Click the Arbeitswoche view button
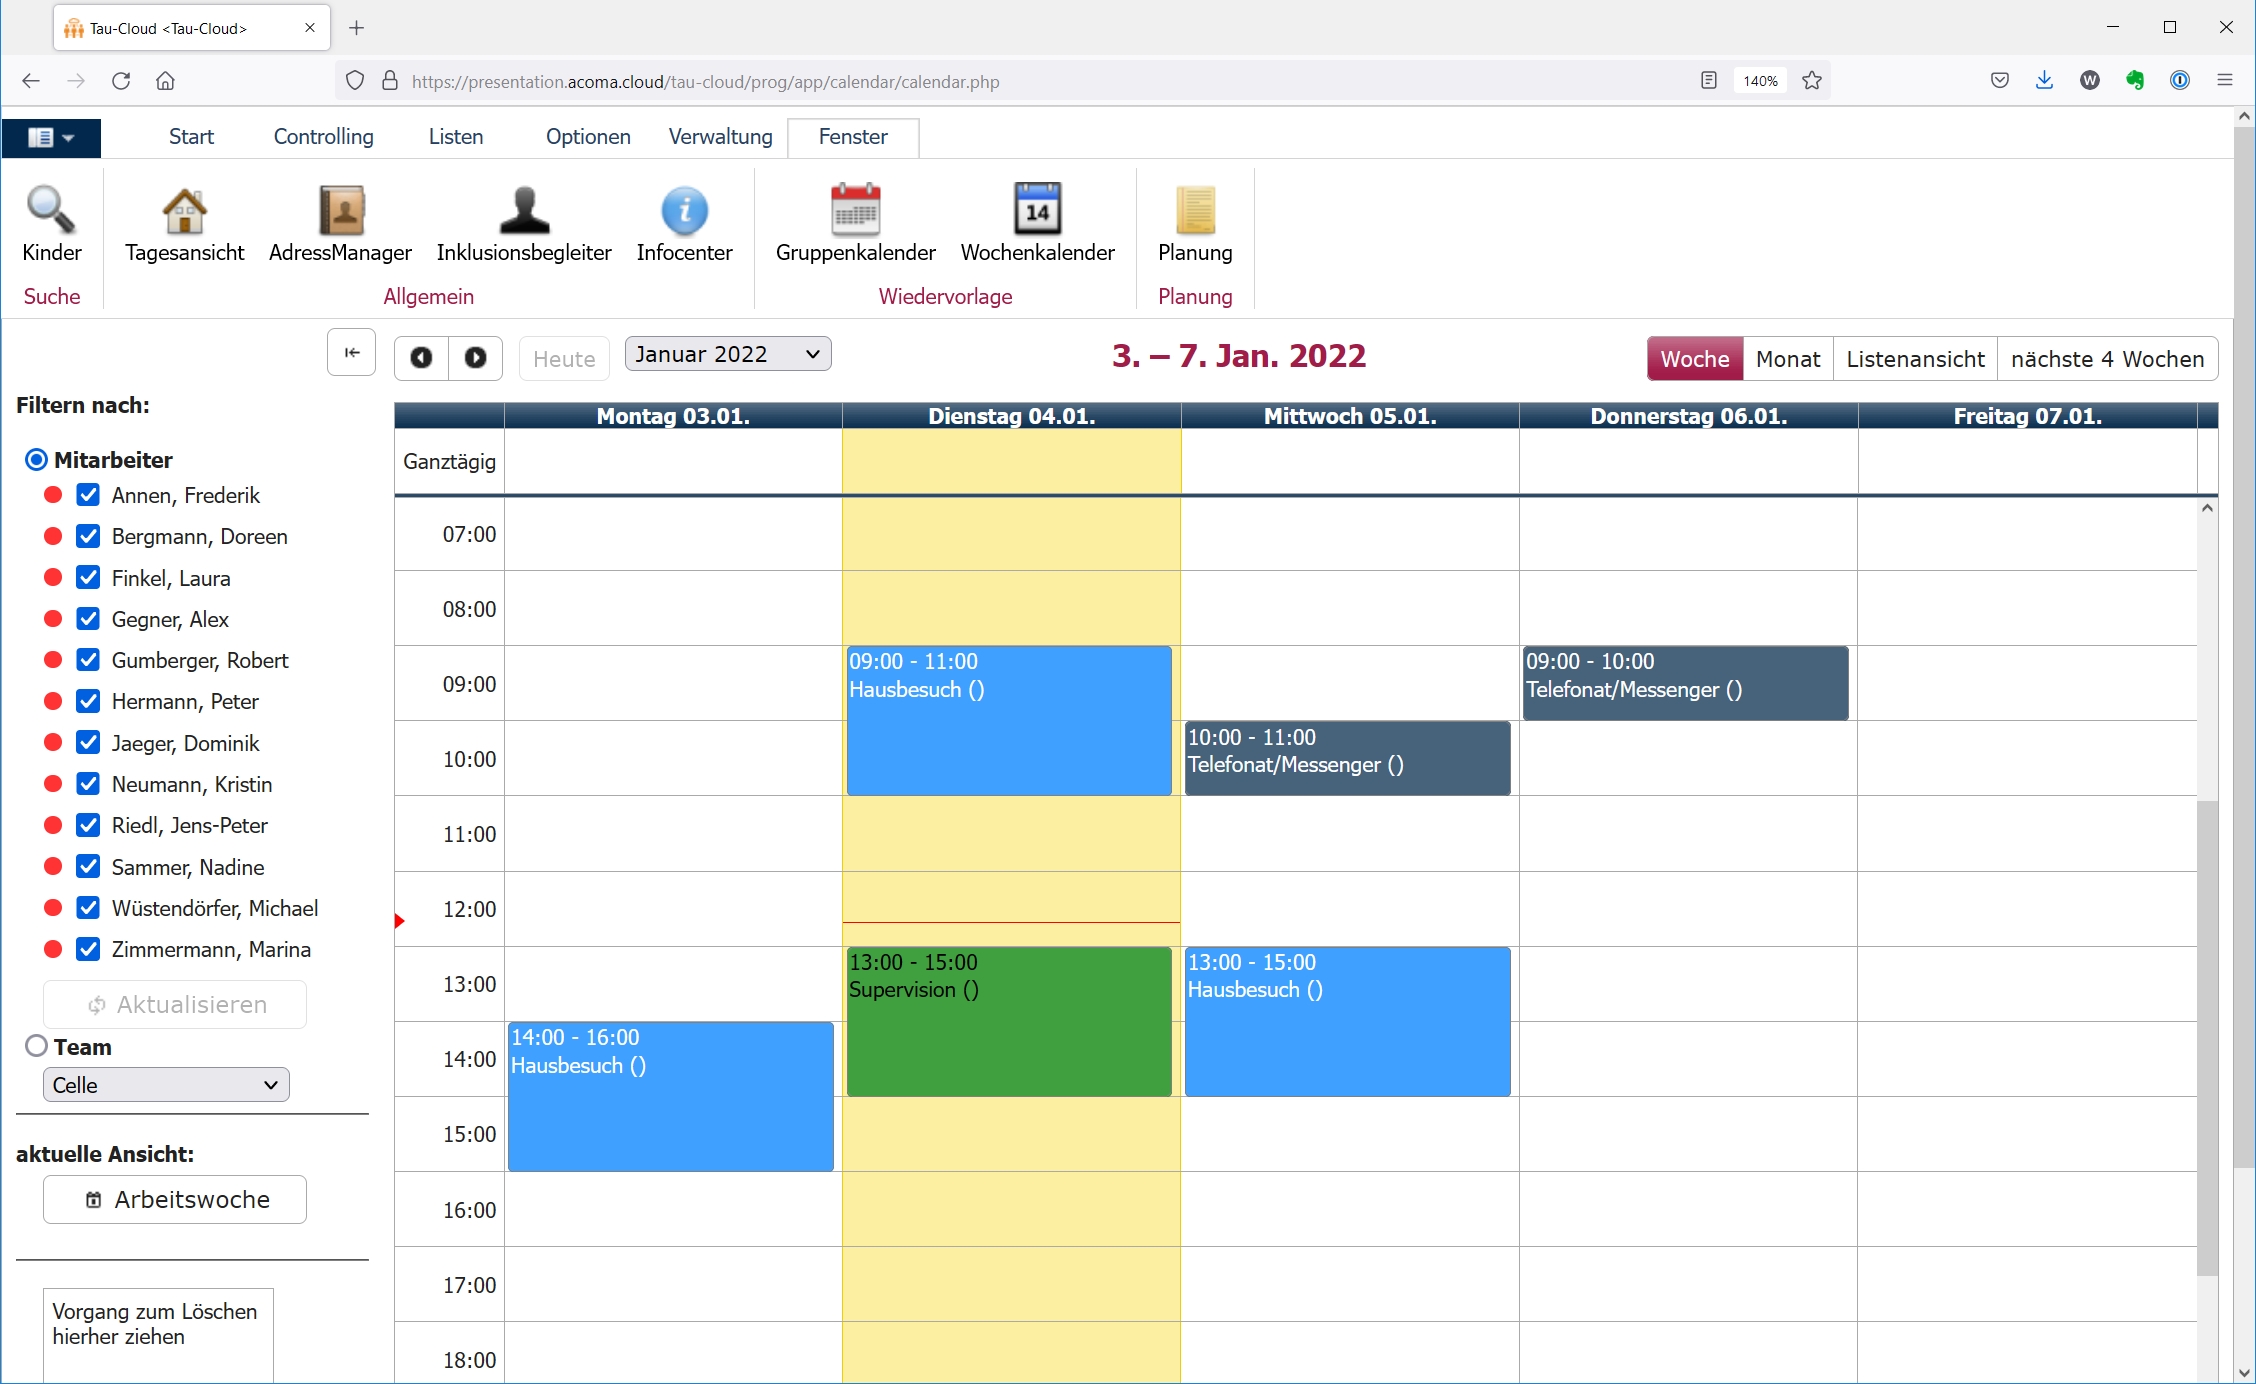The height and width of the screenshot is (1384, 2256). click(175, 1200)
